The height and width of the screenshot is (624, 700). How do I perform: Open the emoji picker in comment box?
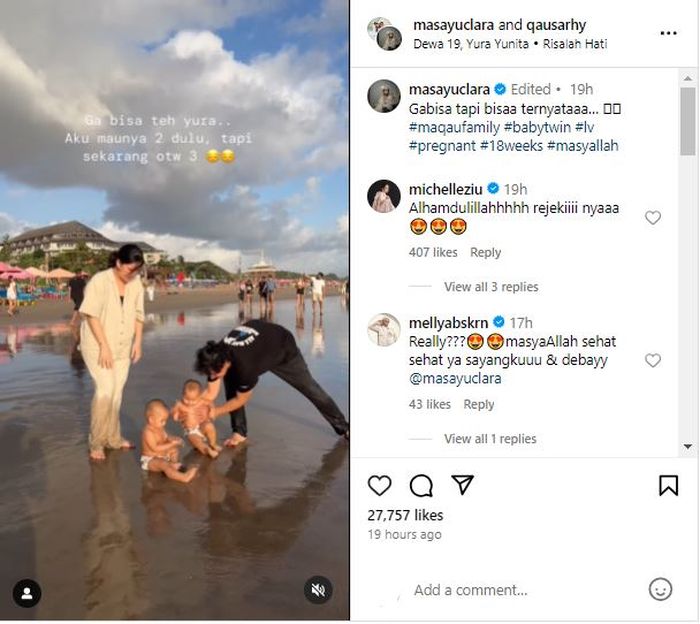click(x=660, y=590)
